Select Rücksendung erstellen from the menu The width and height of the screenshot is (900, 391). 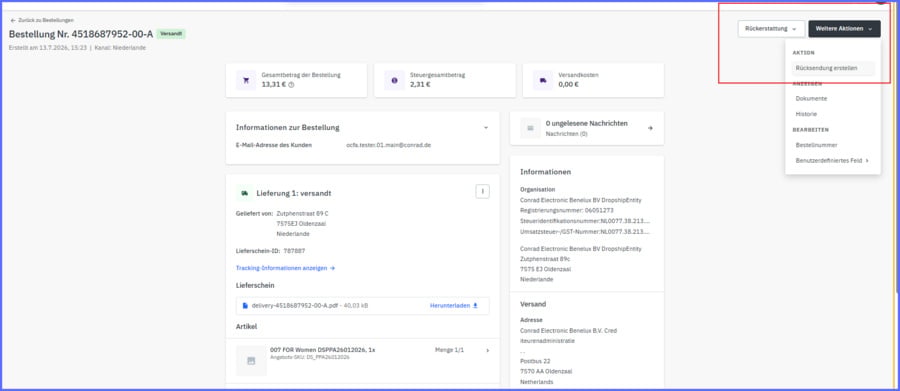(x=832, y=68)
